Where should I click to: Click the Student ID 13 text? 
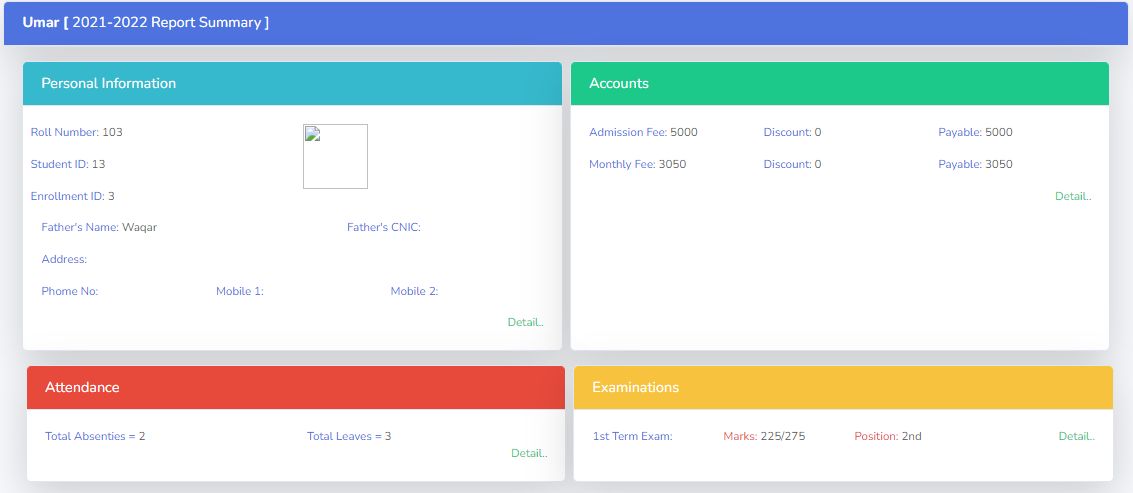tap(68, 164)
